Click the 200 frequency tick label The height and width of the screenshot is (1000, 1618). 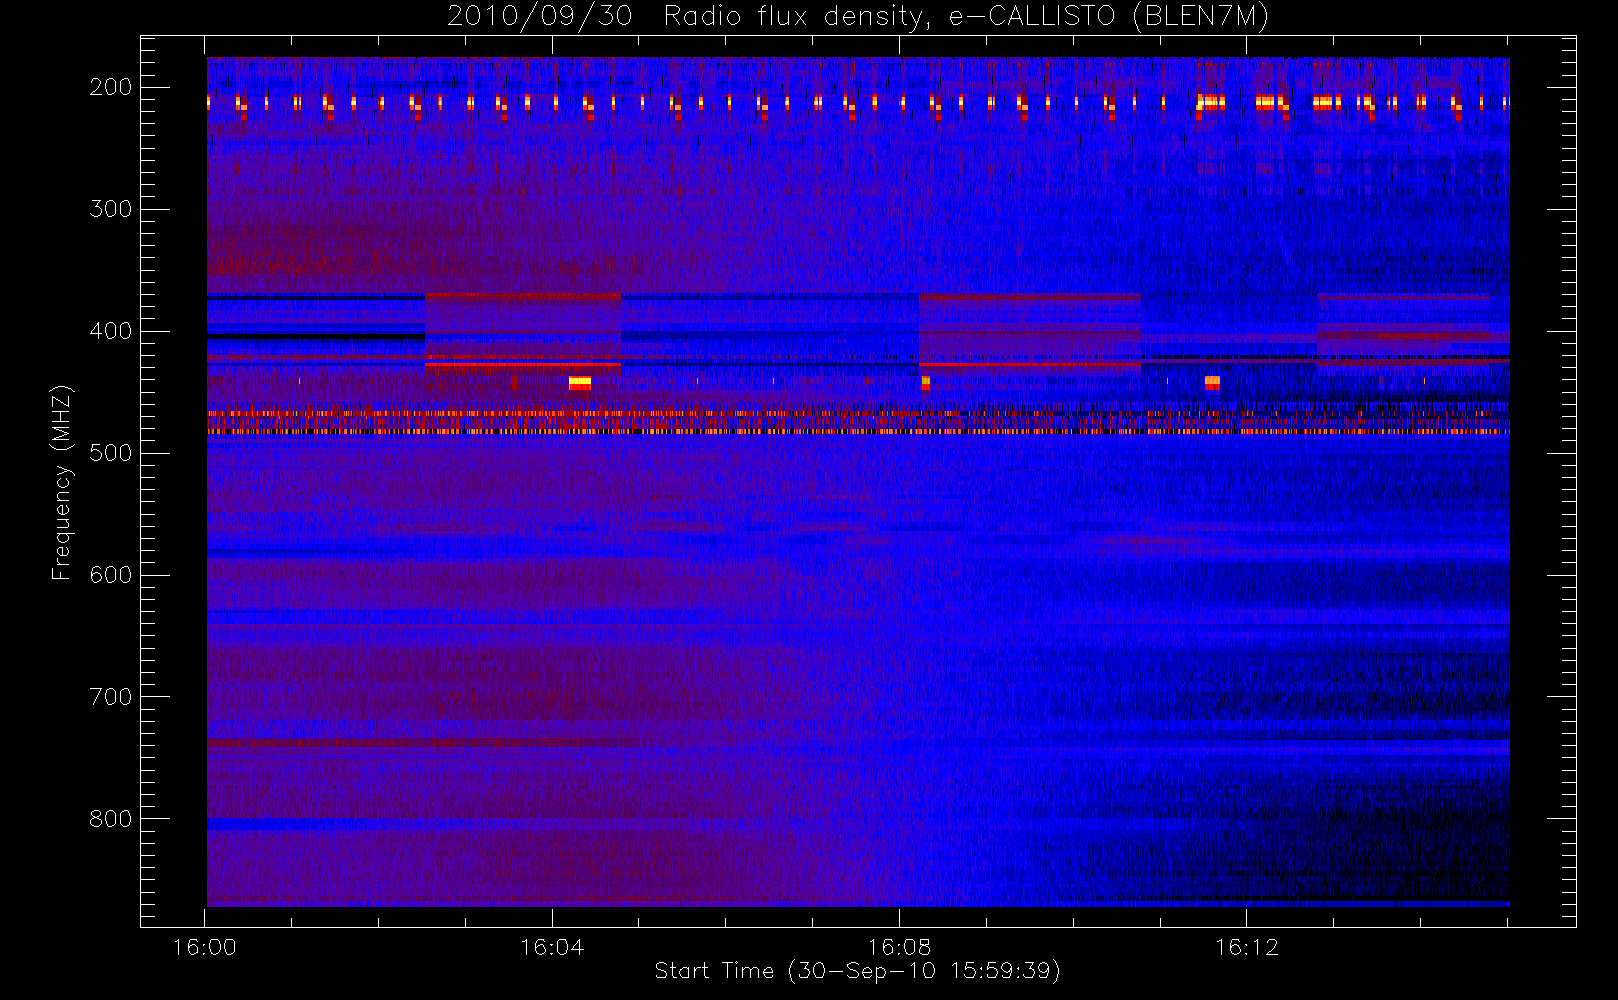click(111, 87)
